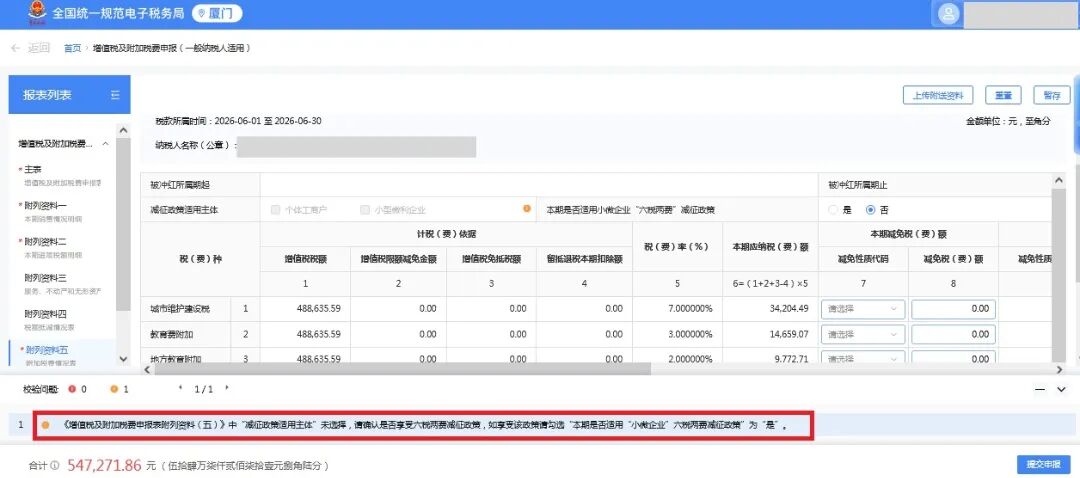Click the orange info icon beside 小型微利企业

527,209
